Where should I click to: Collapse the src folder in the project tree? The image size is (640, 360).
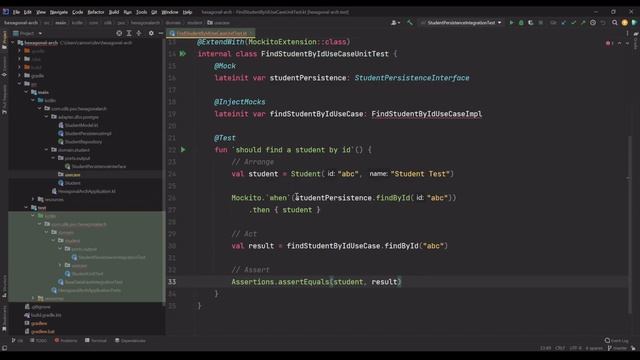click(20, 84)
